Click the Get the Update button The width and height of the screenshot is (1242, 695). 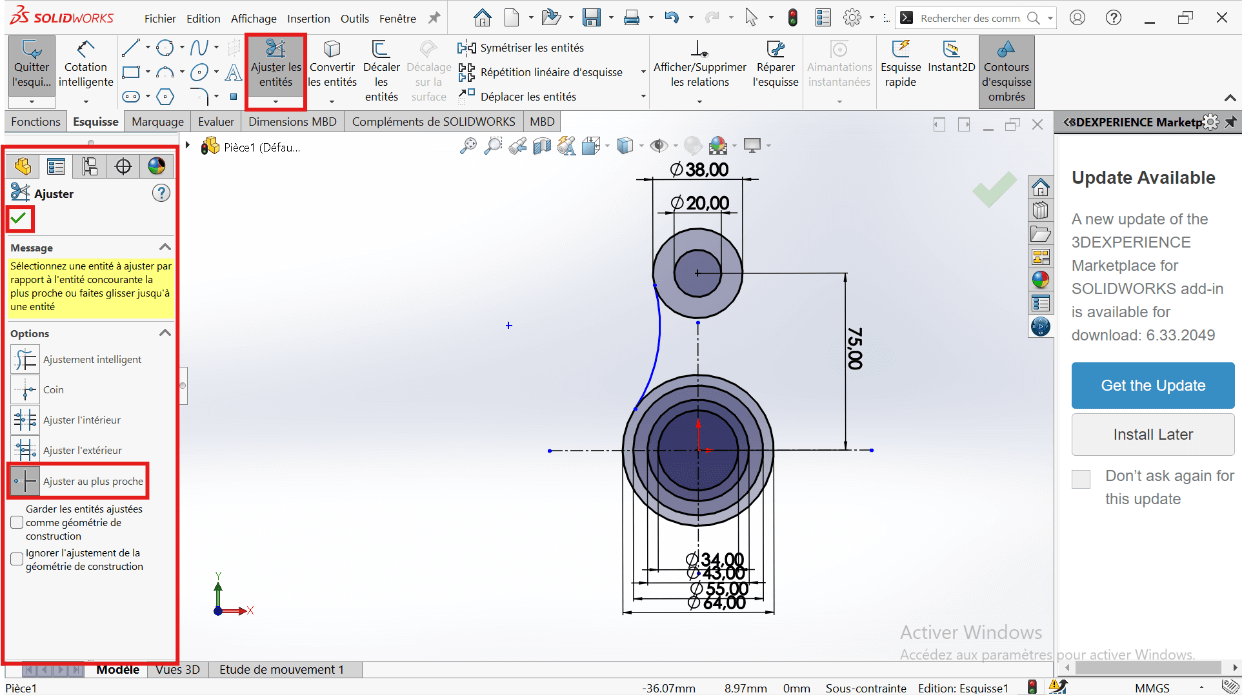point(1153,385)
